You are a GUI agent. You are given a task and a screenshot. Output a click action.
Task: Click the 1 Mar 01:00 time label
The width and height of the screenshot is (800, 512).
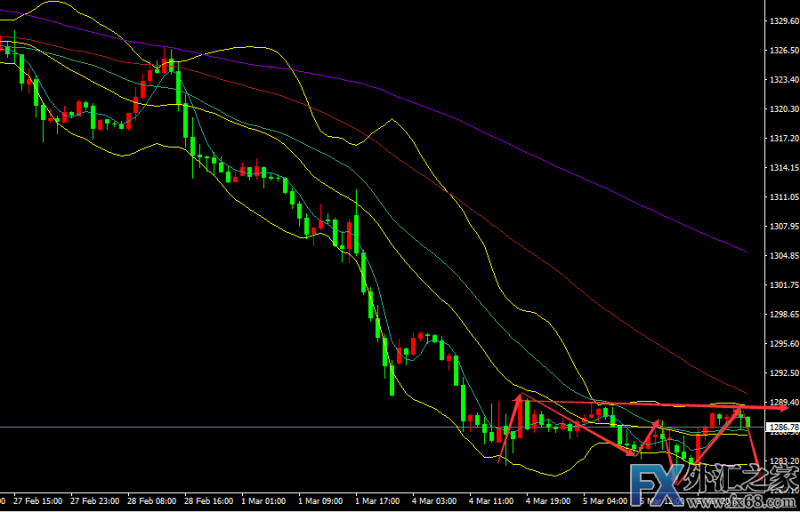coord(264,501)
